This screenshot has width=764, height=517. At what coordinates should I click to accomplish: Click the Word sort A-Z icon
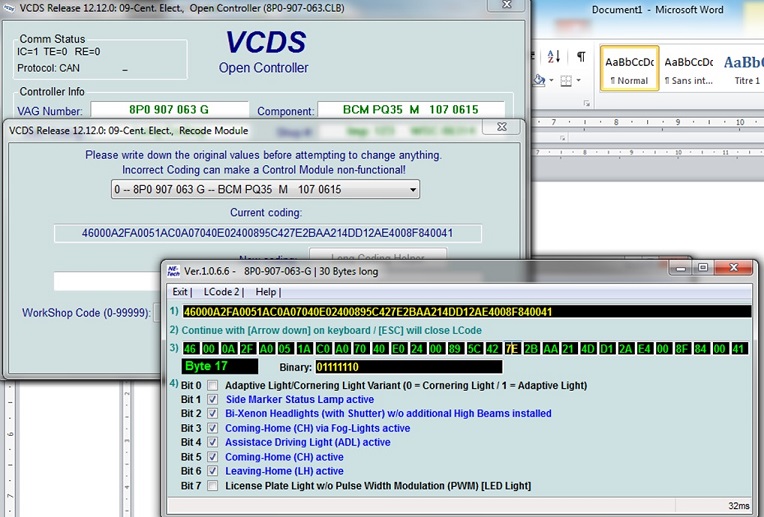click(554, 57)
